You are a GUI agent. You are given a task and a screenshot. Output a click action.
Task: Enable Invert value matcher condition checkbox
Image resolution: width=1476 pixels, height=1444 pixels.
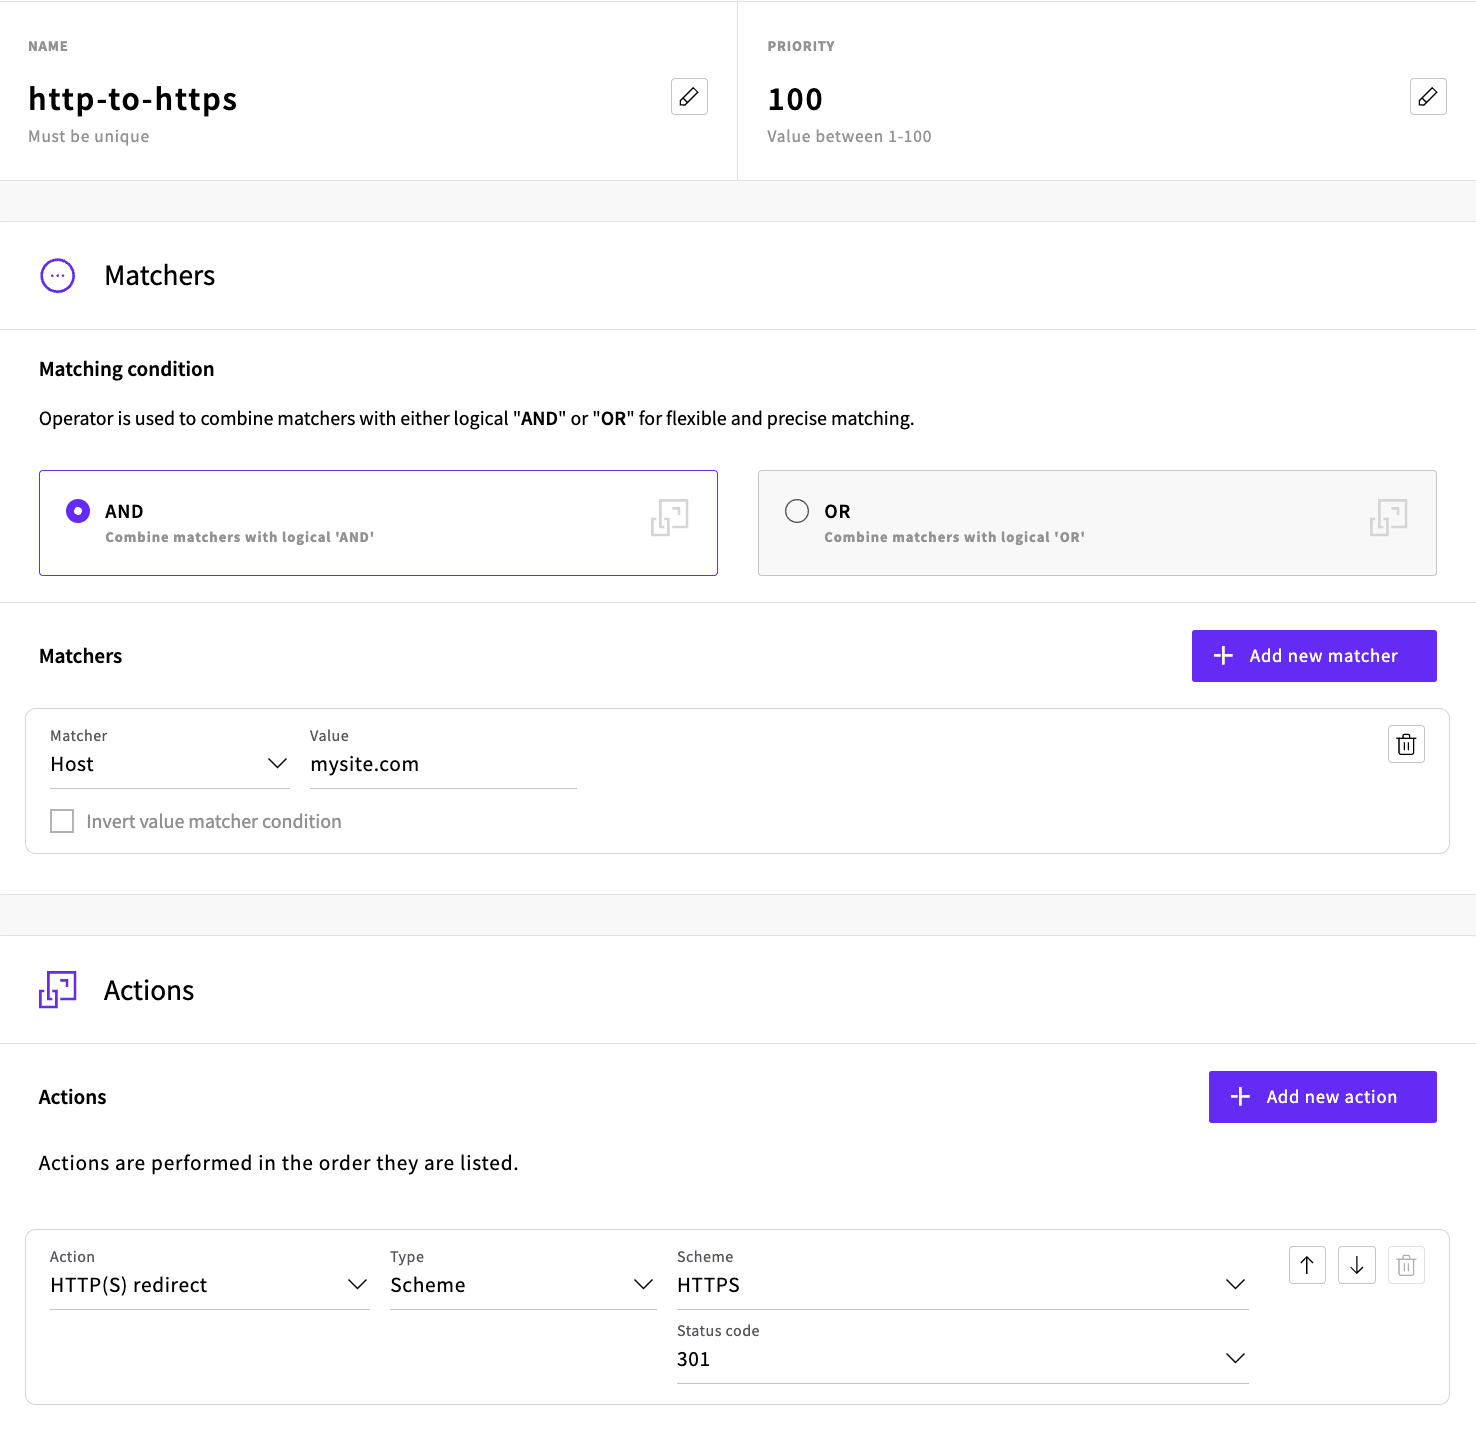click(62, 821)
